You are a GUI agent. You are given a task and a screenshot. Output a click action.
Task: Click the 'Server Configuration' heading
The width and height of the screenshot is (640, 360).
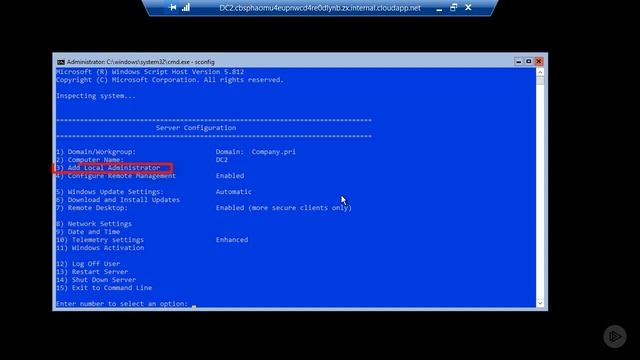coord(196,128)
